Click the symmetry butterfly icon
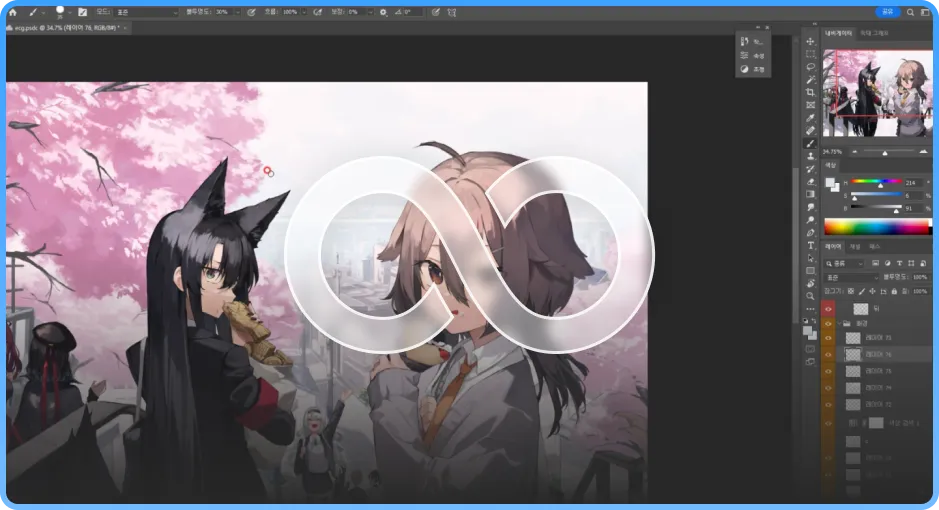Image resolution: width=939 pixels, height=510 pixels. coord(452,12)
